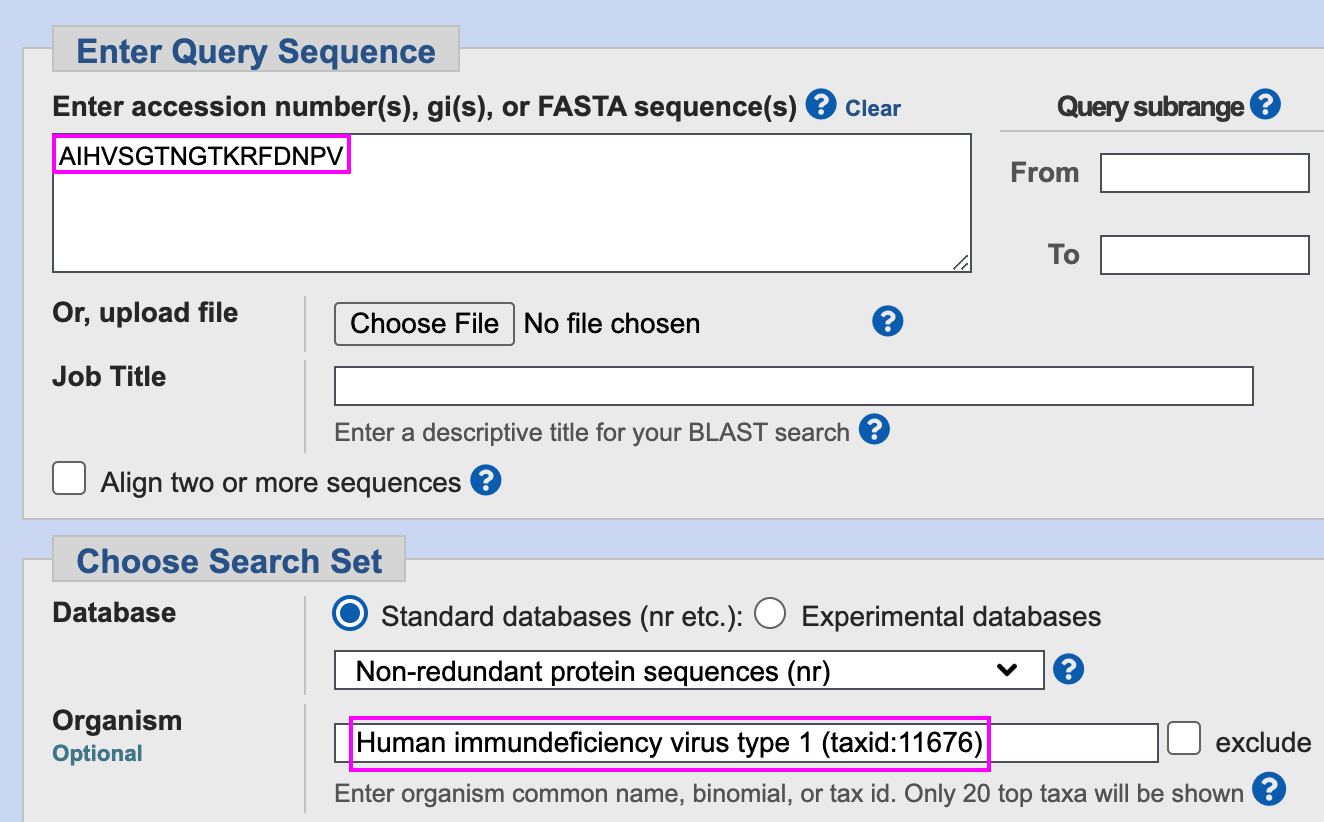The width and height of the screenshot is (1324, 822).
Task: Select the Experimental databases radio button
Action: [770, 615]
